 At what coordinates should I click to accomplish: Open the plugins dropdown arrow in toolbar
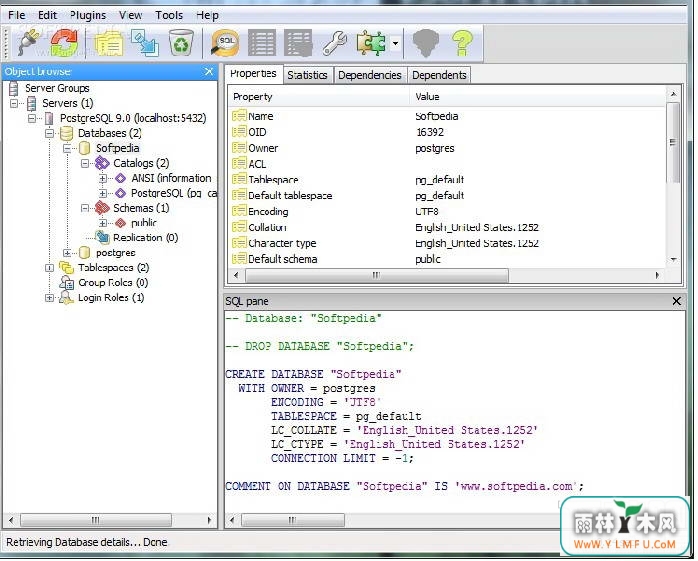tap(395, 44)
